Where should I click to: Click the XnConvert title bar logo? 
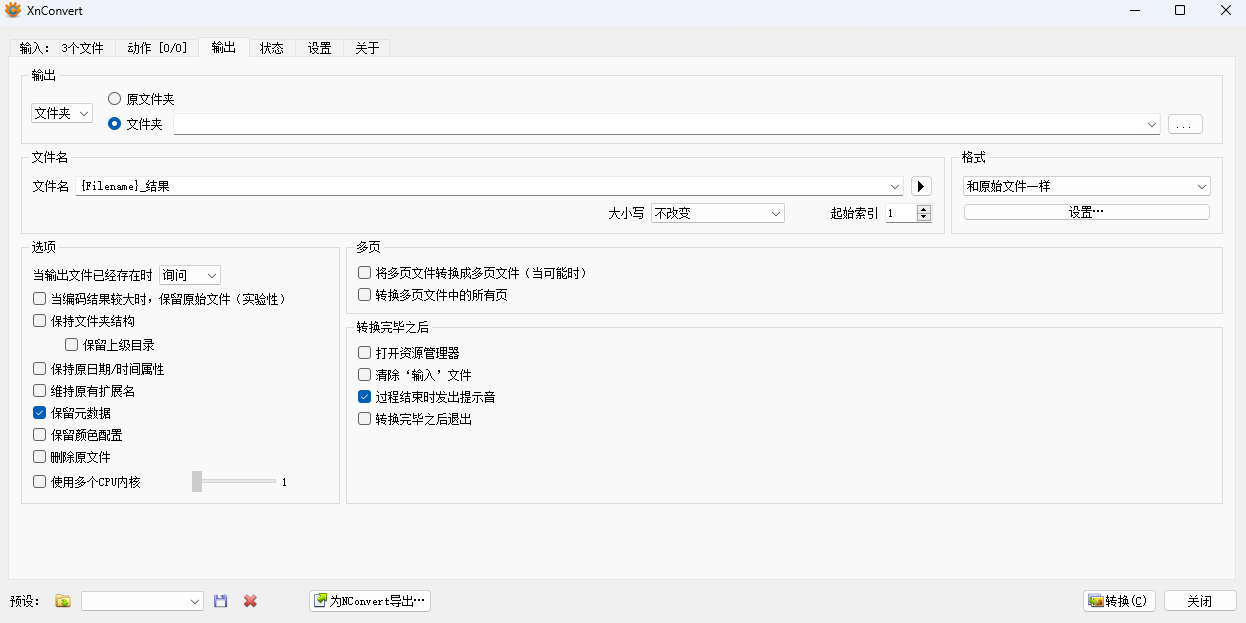tap(10, 10)
